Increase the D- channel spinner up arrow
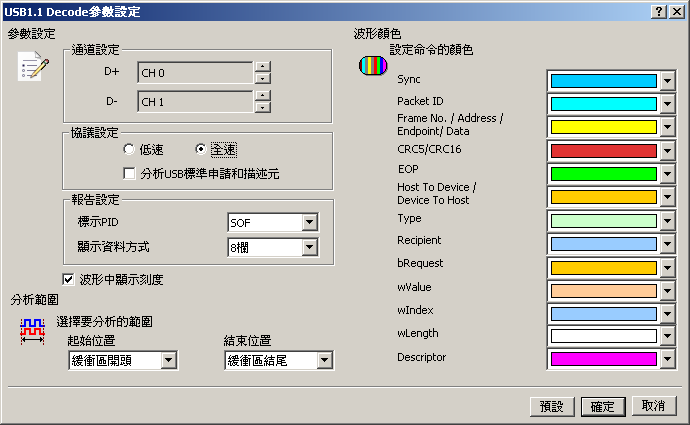The width and height of the screenshot is (690, 425). point(263,96)
